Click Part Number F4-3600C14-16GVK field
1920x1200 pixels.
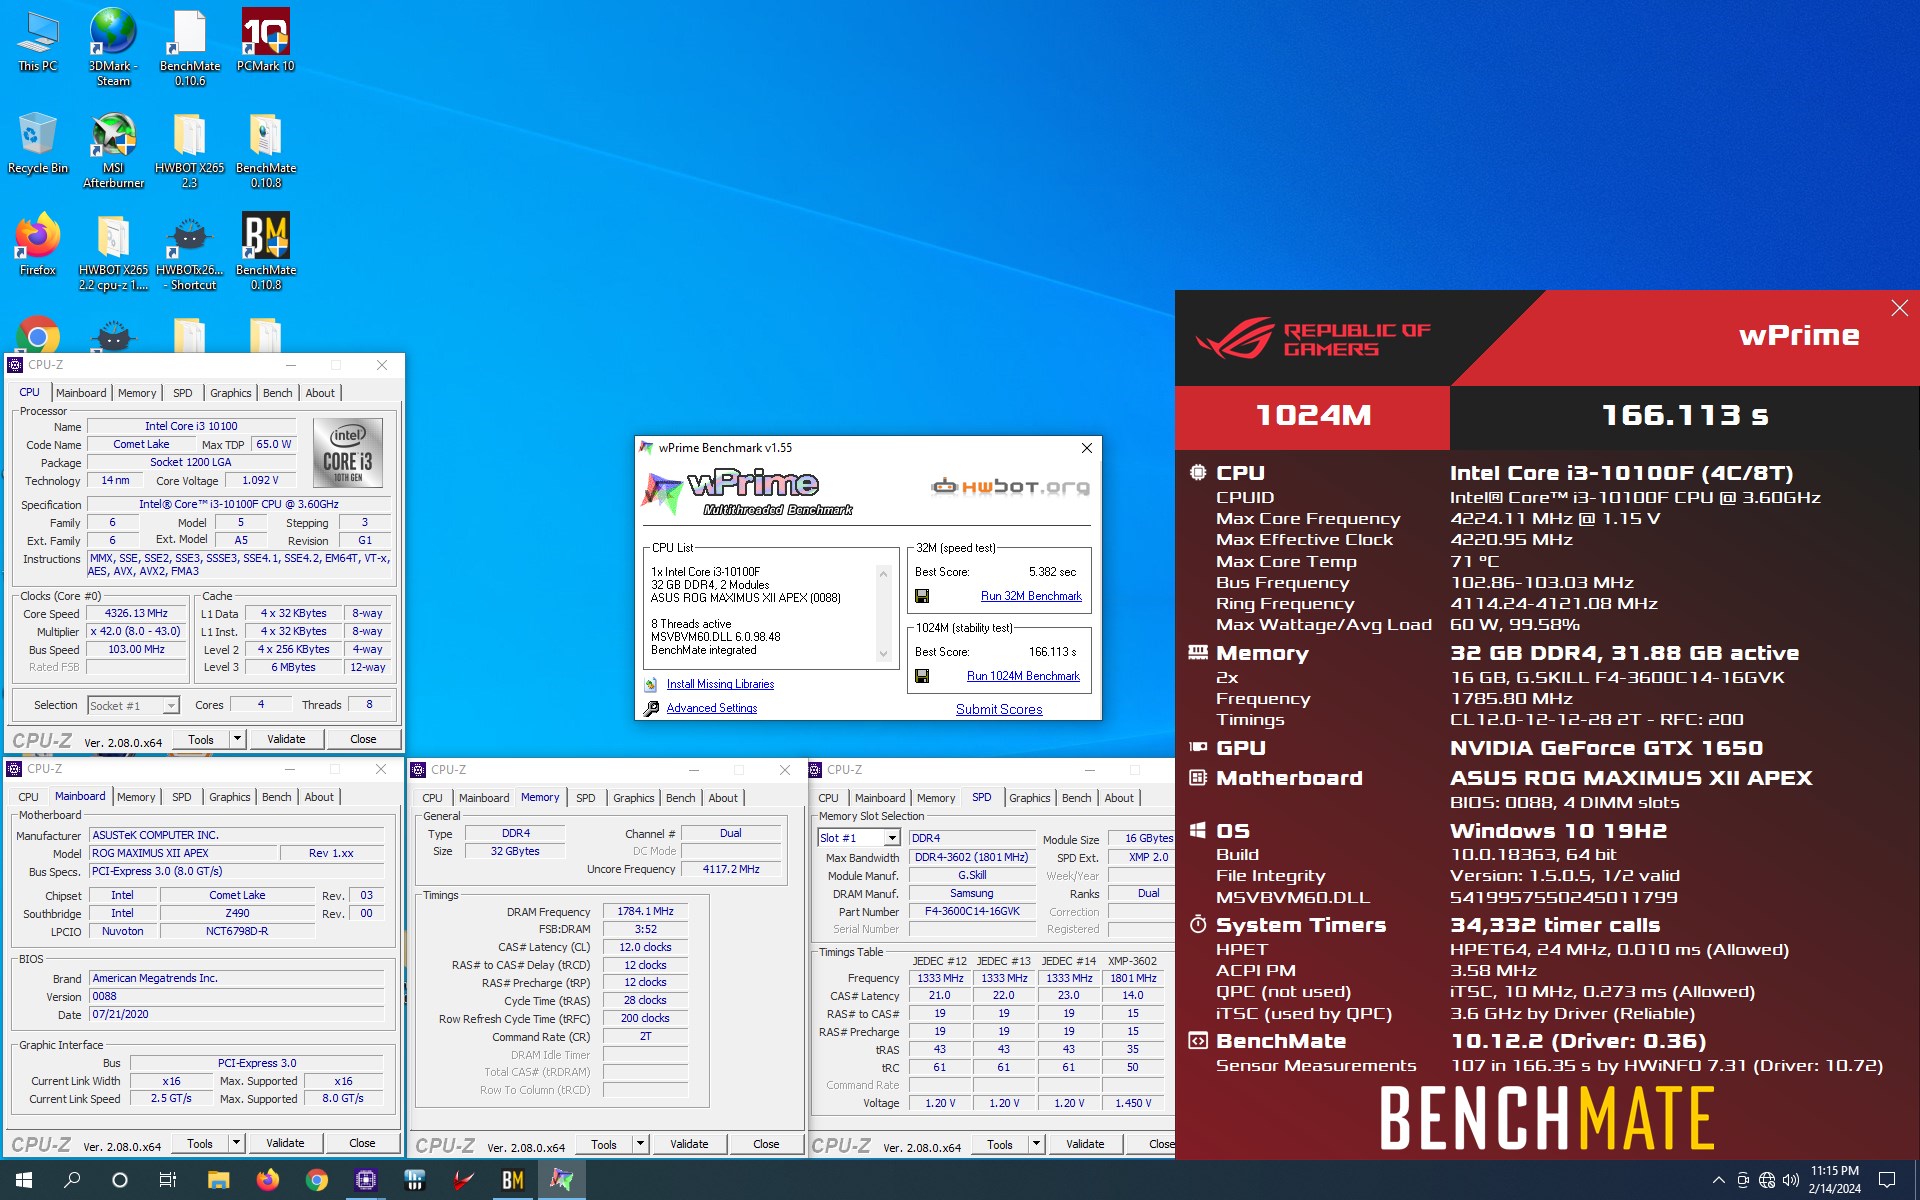(972, 911)
